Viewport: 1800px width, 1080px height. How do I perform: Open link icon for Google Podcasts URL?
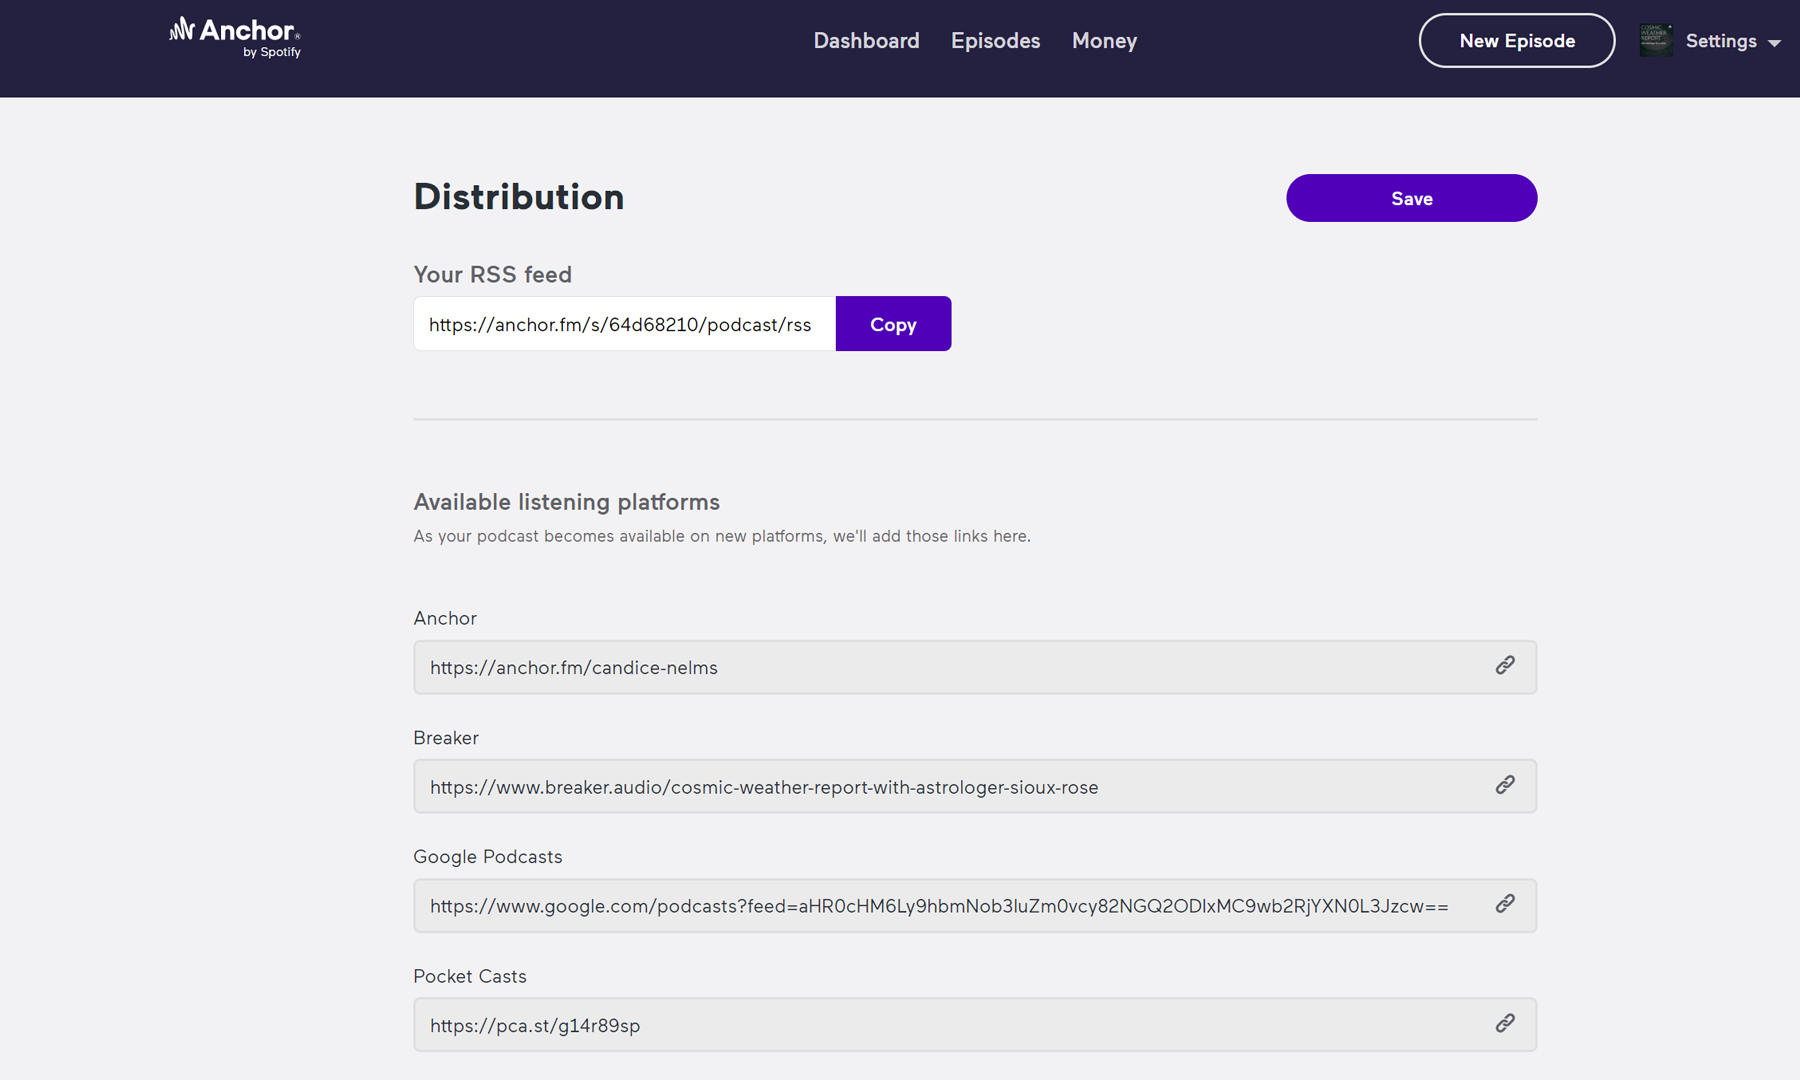(x=1505, y=904)
